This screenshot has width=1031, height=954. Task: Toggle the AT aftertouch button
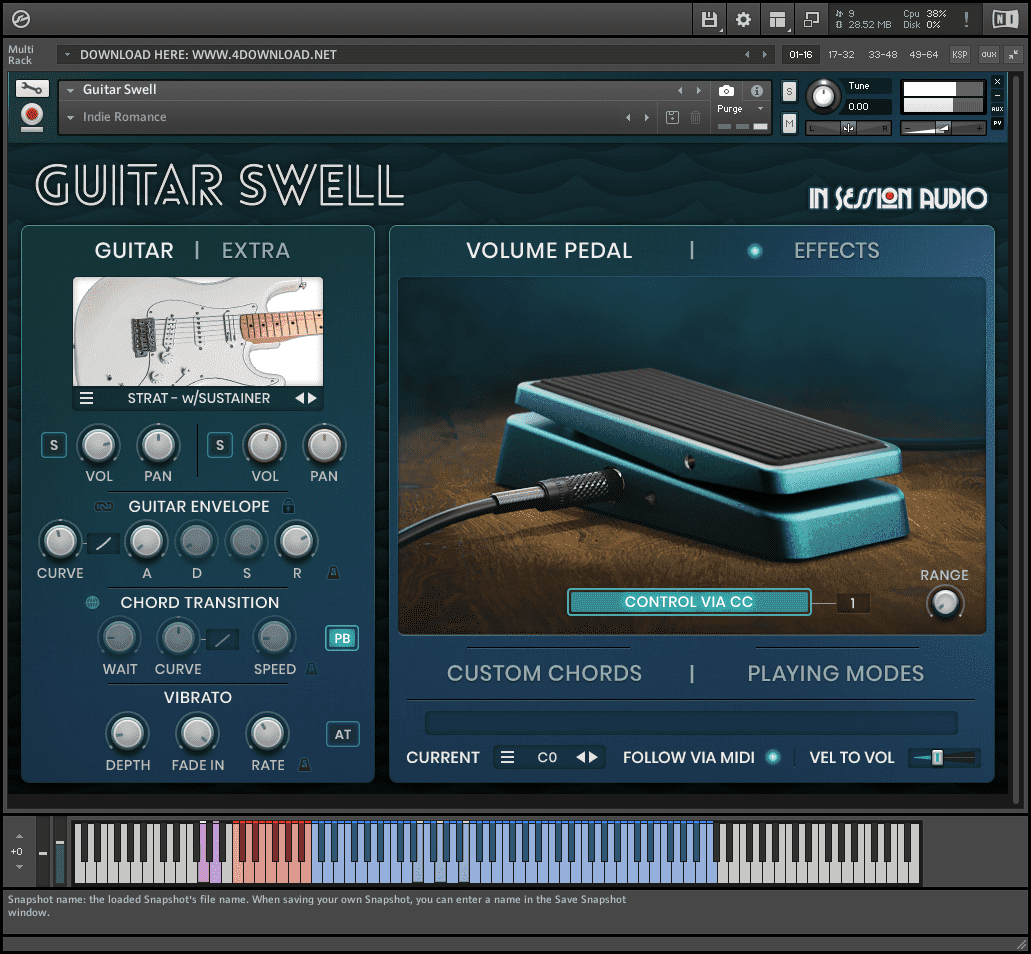[x=343, y=734]
